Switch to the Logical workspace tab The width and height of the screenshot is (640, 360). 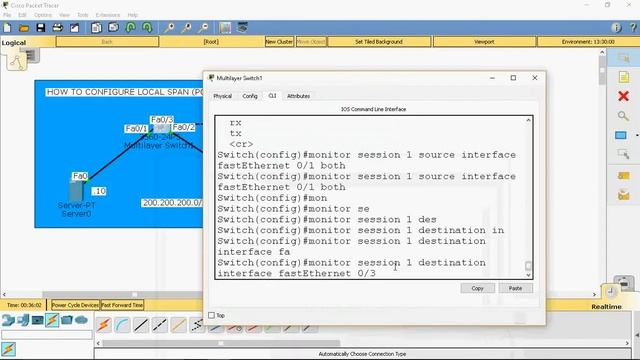14,43
